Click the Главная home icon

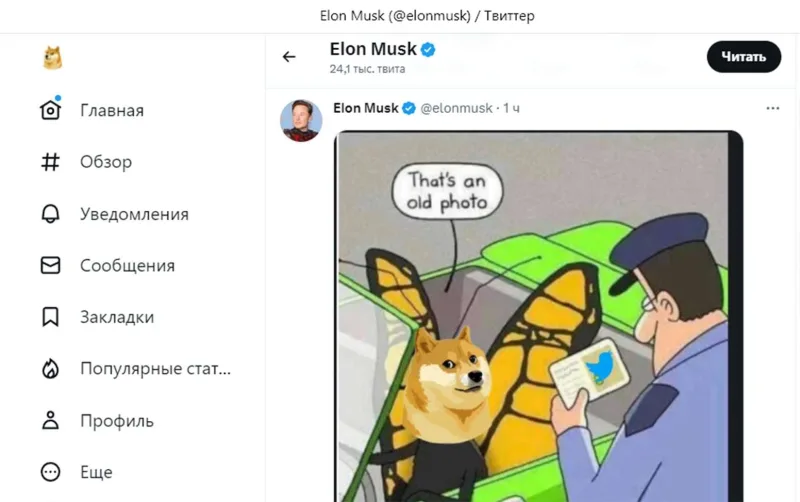[50, 110]
